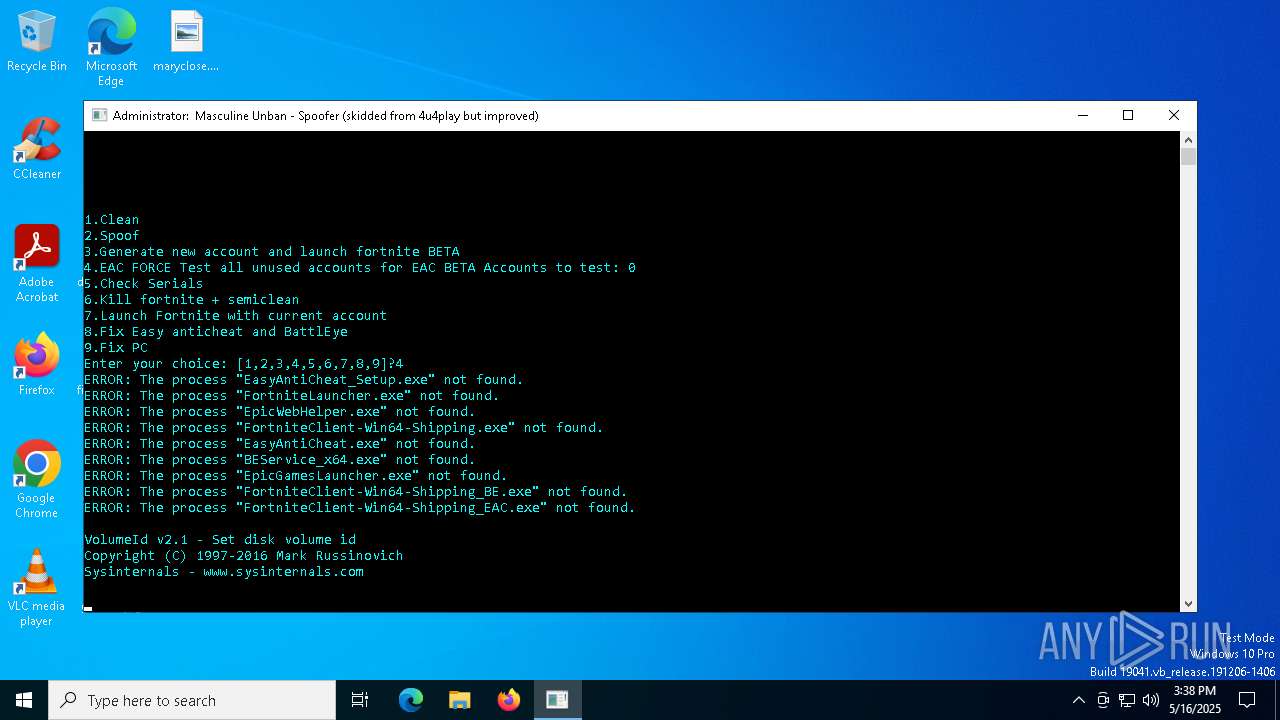The height and width of the screenshot is (720, 1280).
Task: Launch Microsoft Edge from desktop shortcut
Action: [x=111, y=47]
